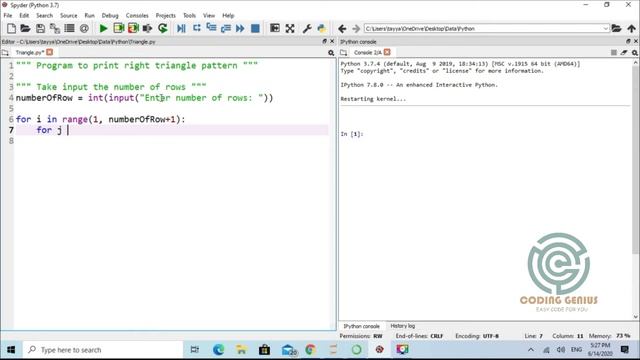Stop debugging with the blue square
Image resolution: width=640 pixels, height=360 pixels.
(255, 28)
